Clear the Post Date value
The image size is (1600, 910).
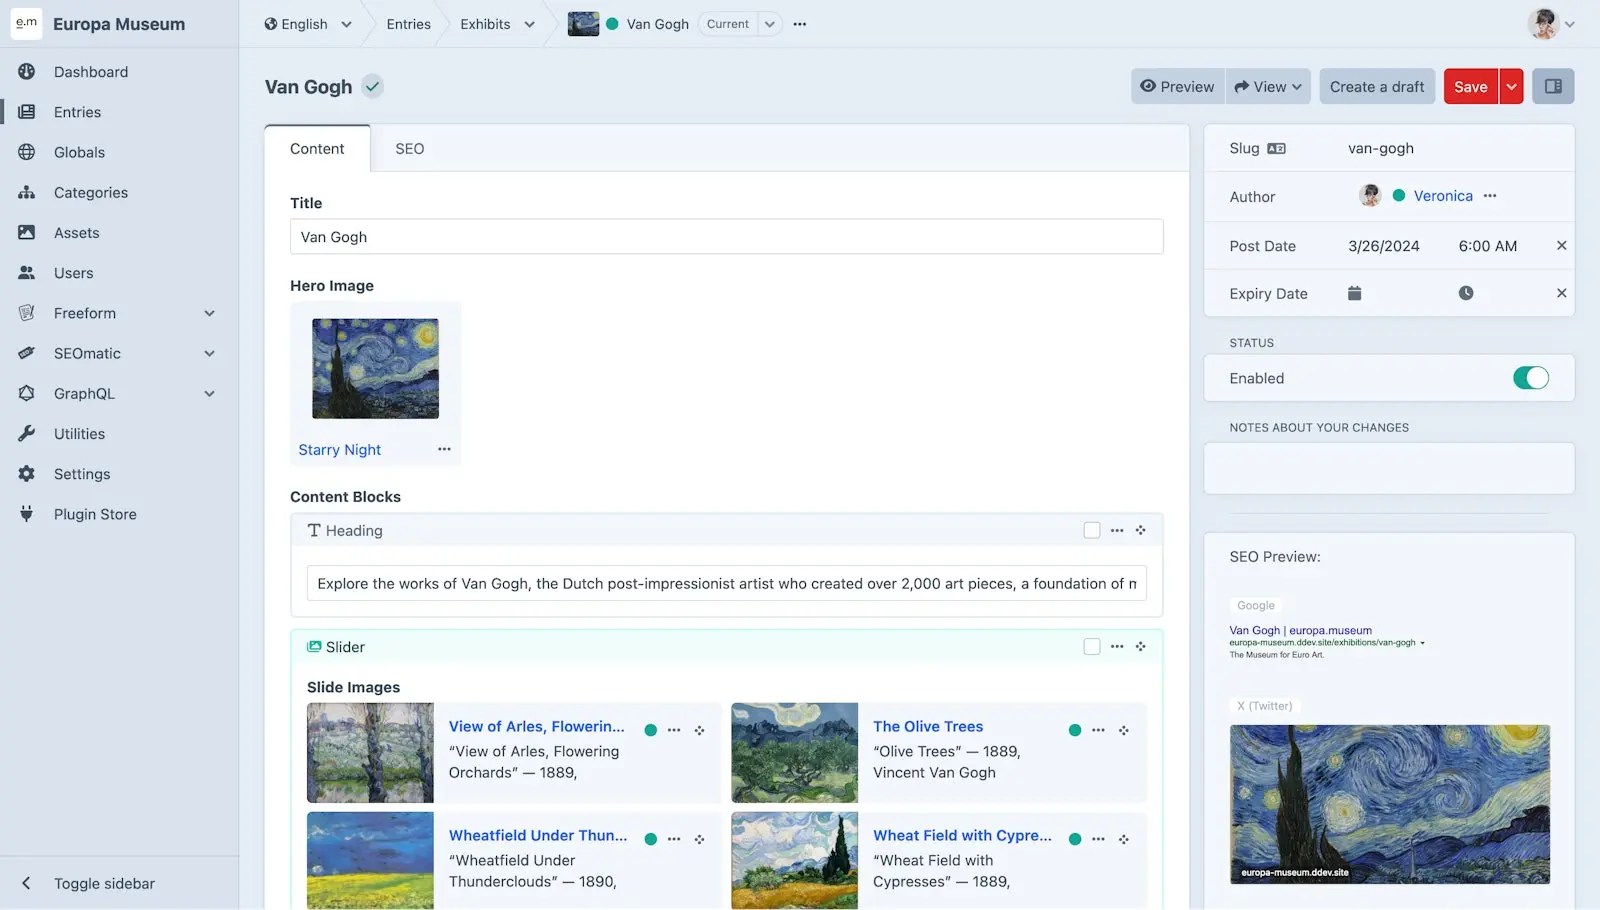tap(1561, 246)
